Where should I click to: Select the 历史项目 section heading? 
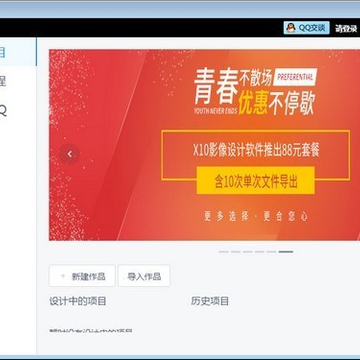tap(210, 301)
